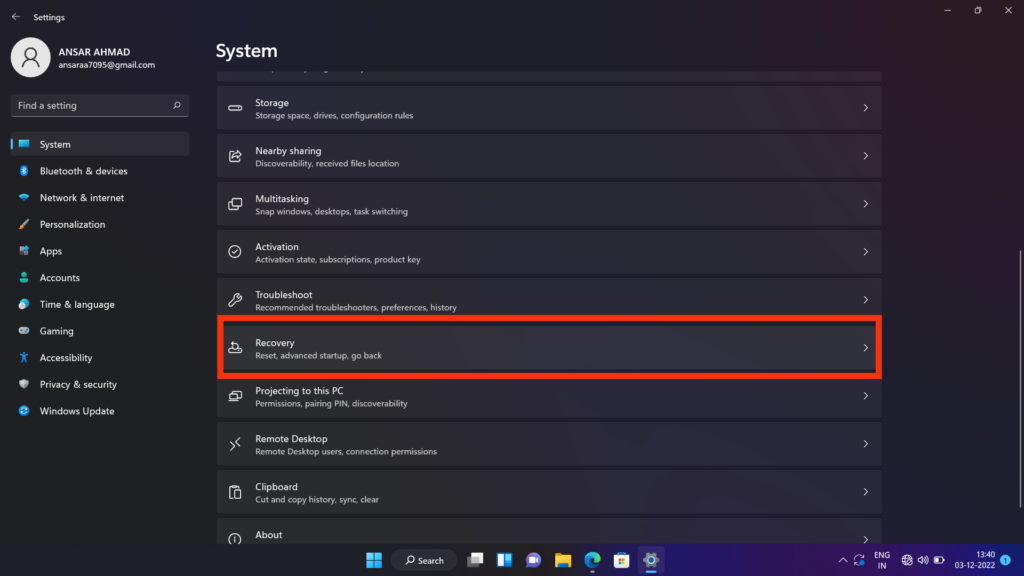Launch Microsoft Edge from taskbar

(x=591, y=560)
